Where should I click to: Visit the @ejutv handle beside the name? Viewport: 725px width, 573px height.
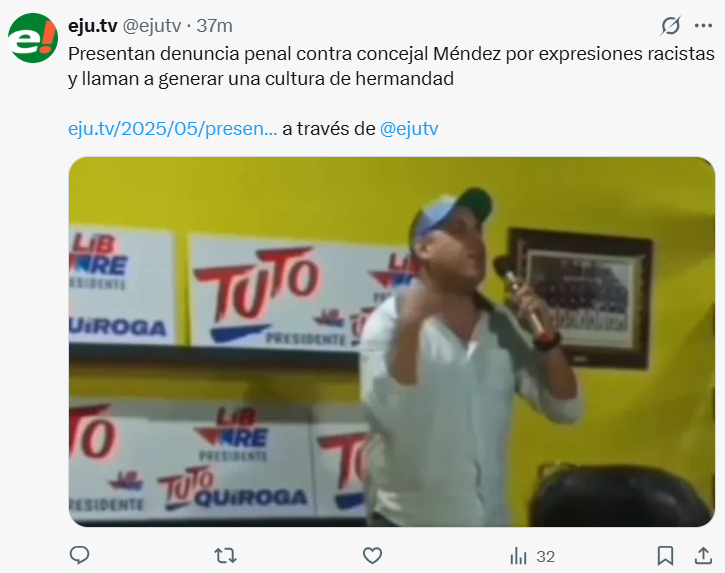tap(152, 26)
